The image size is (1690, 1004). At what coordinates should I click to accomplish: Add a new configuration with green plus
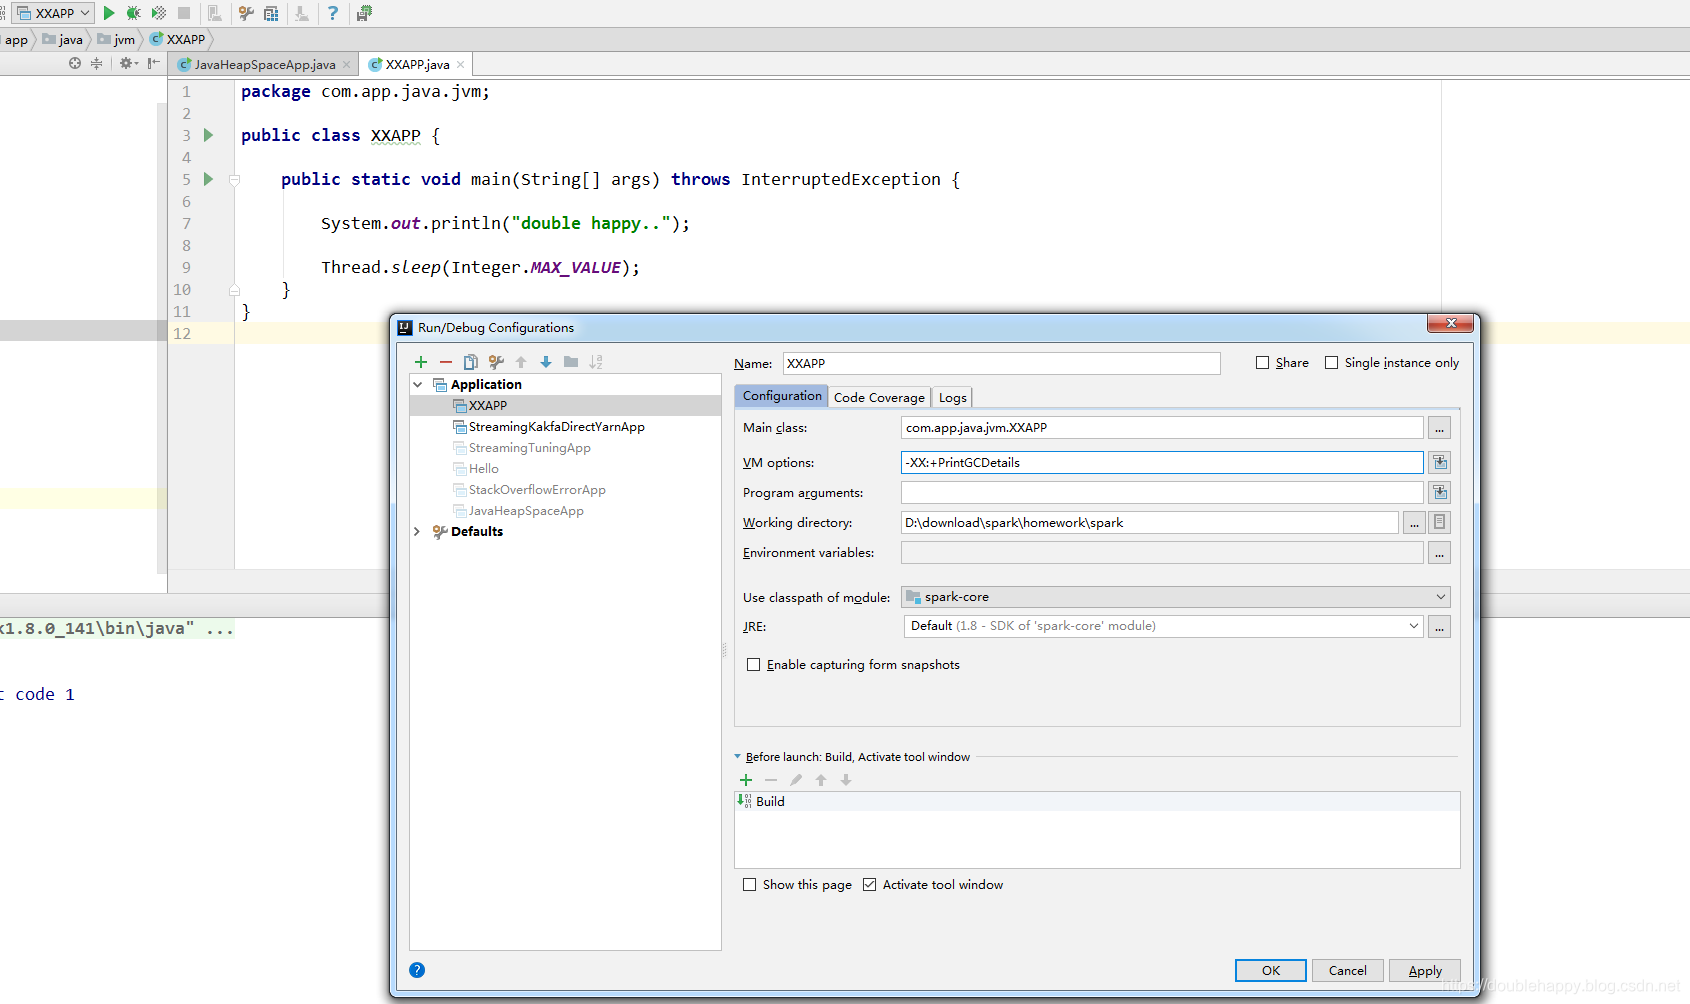tap(421, 362)
